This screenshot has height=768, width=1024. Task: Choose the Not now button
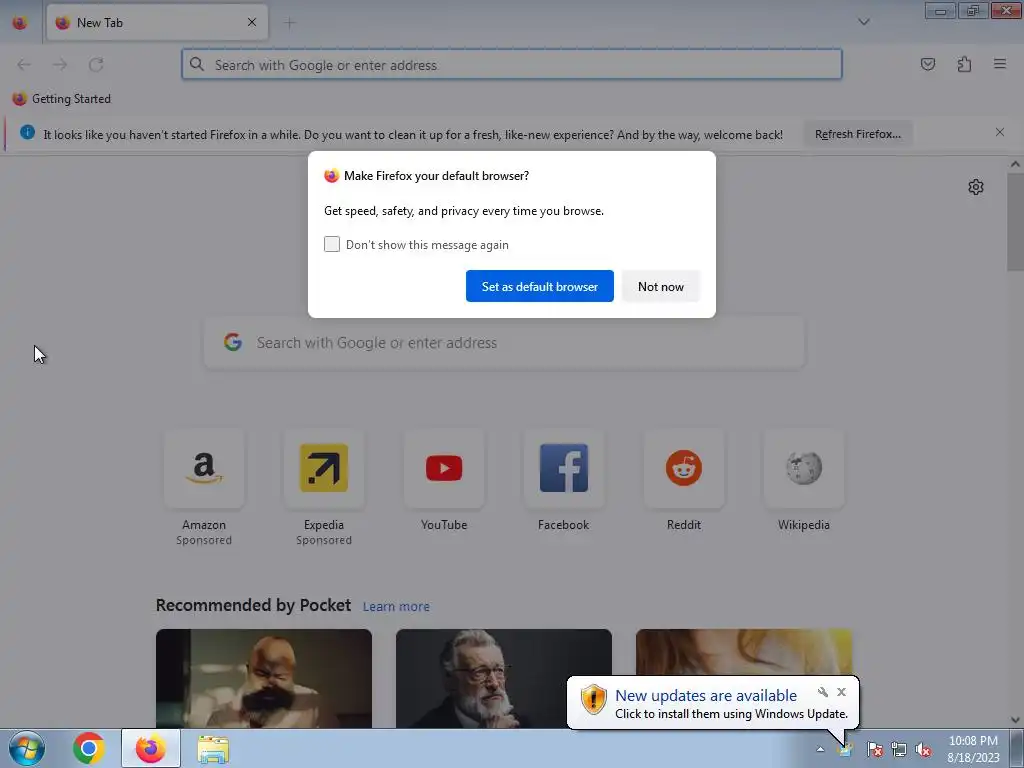click(x=660, y=286)
